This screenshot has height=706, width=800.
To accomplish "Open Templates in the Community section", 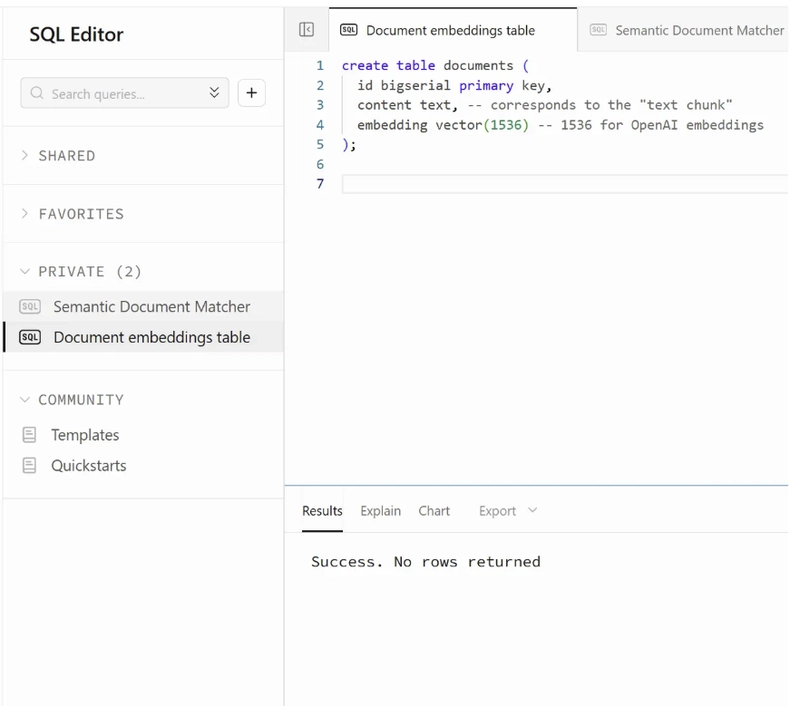I will tap(85, 435).
